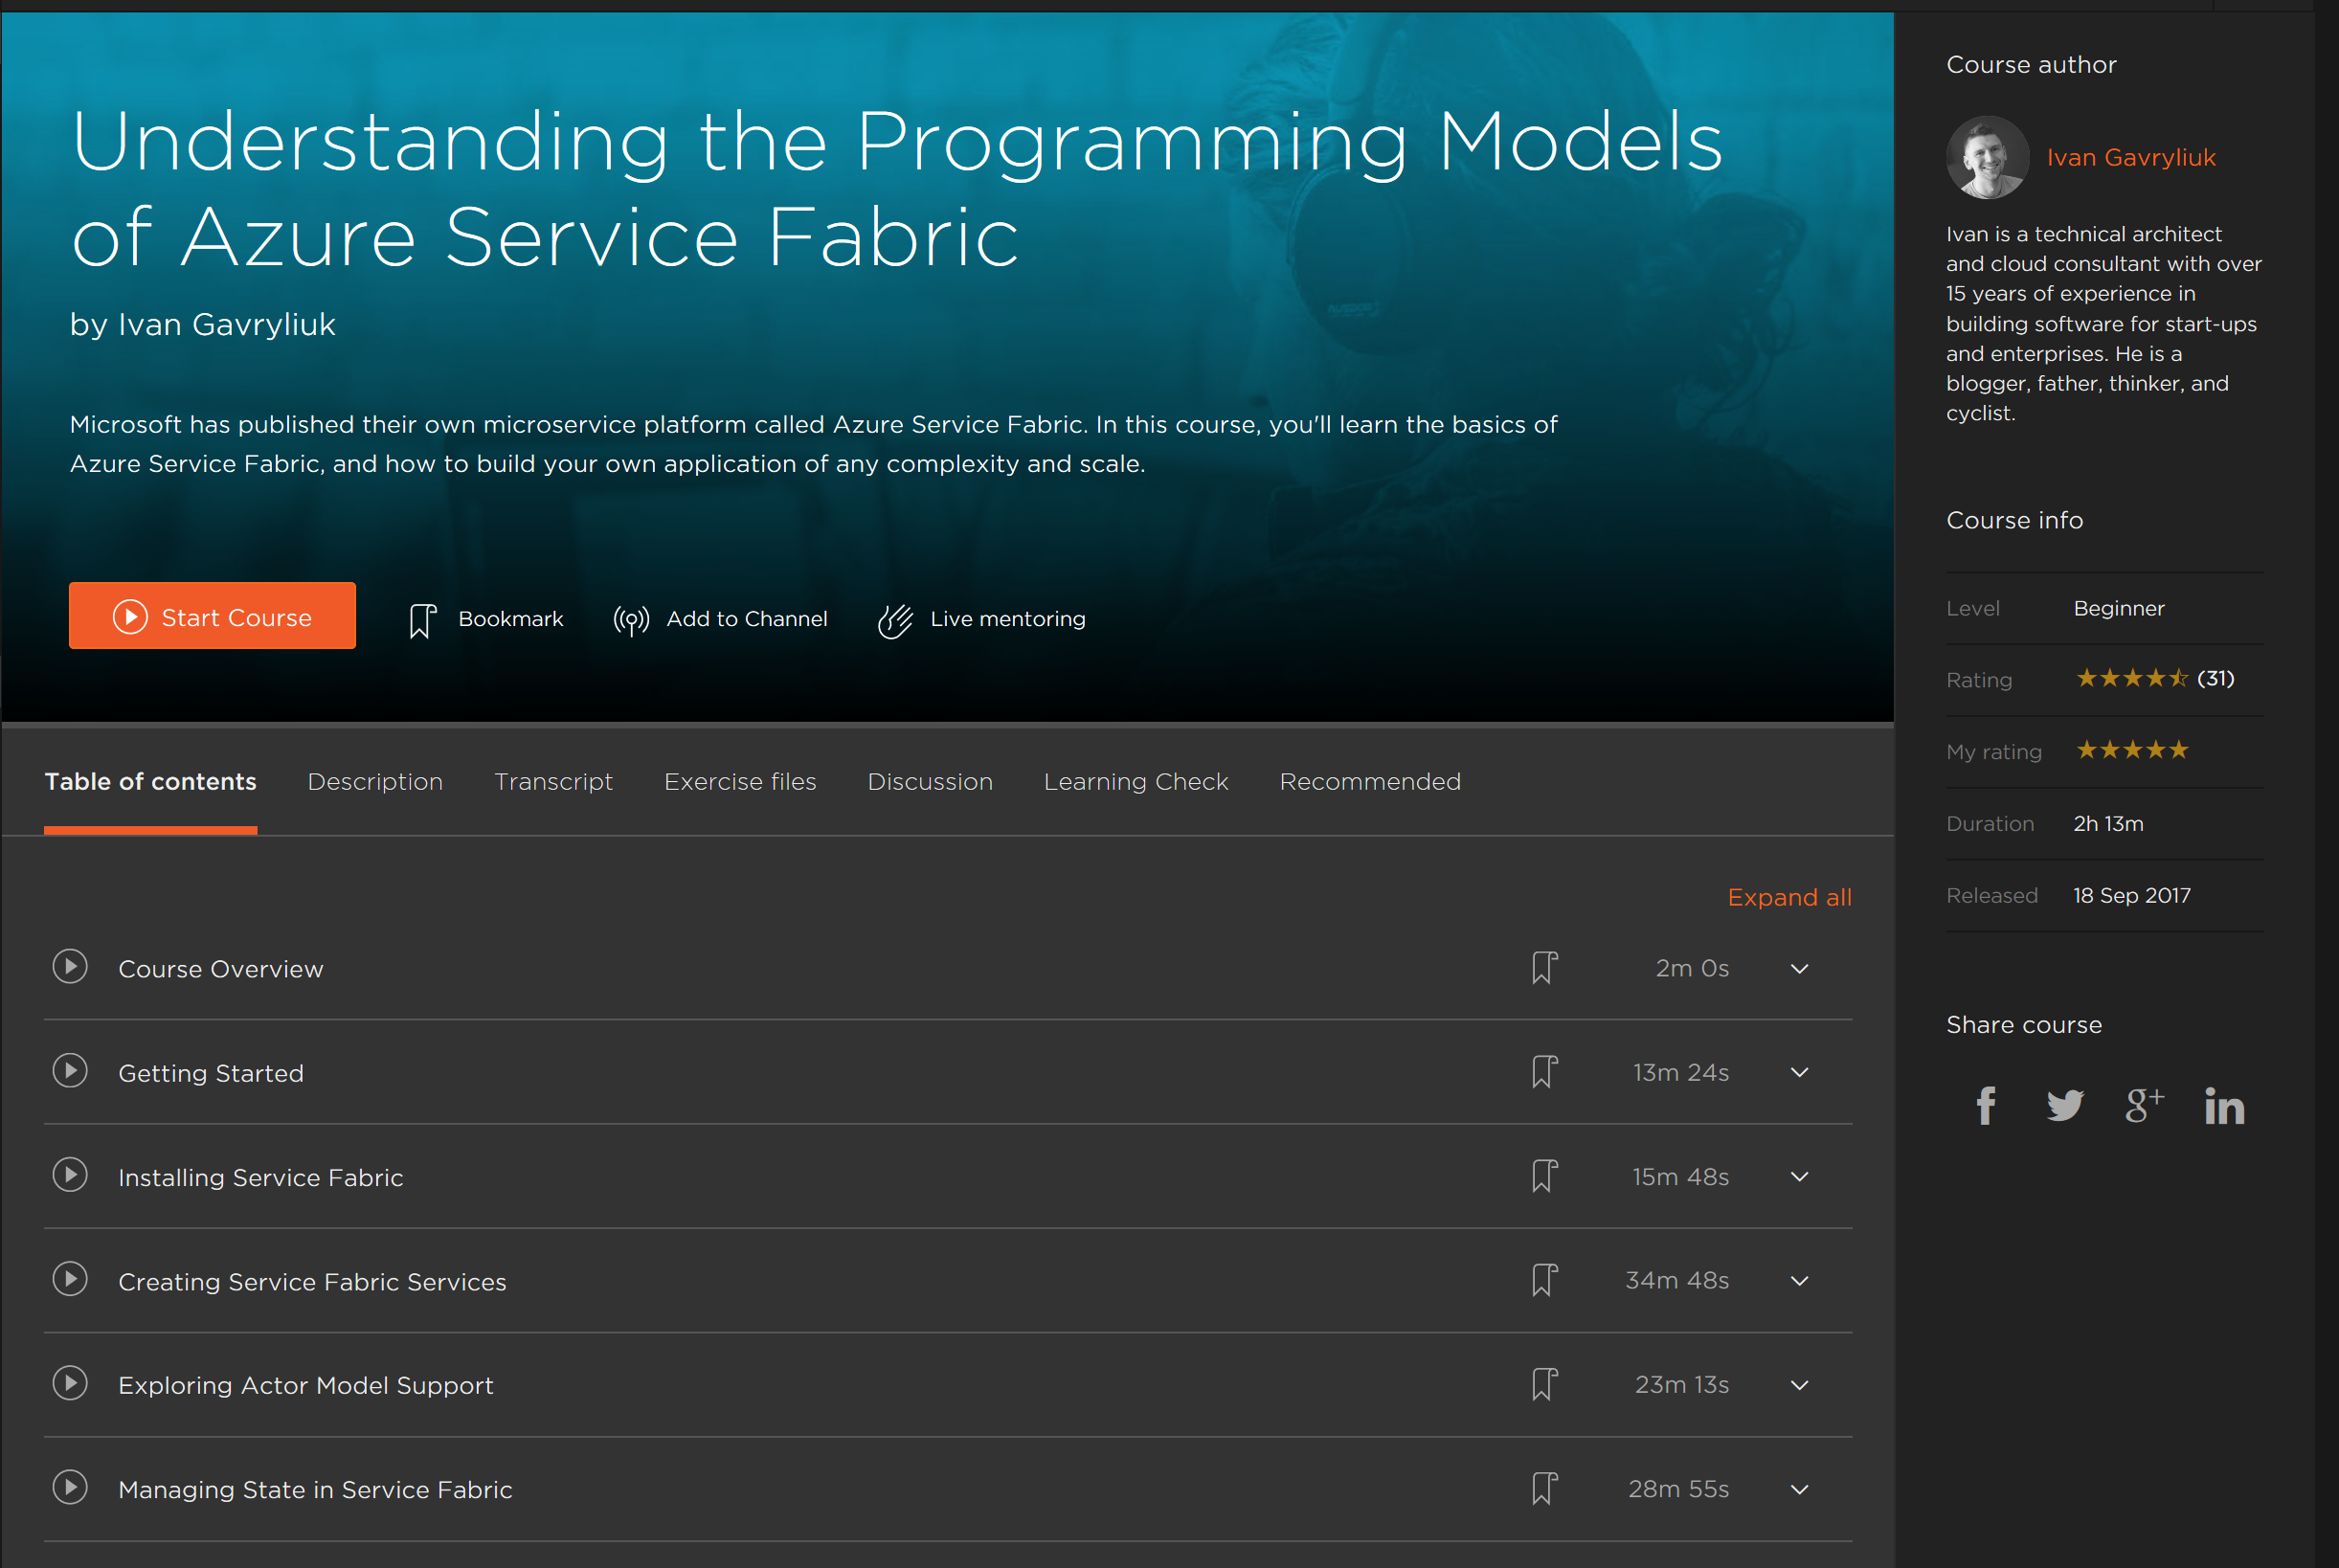Click play icon beside Exploring Actor Model Support

[70, 1383]
